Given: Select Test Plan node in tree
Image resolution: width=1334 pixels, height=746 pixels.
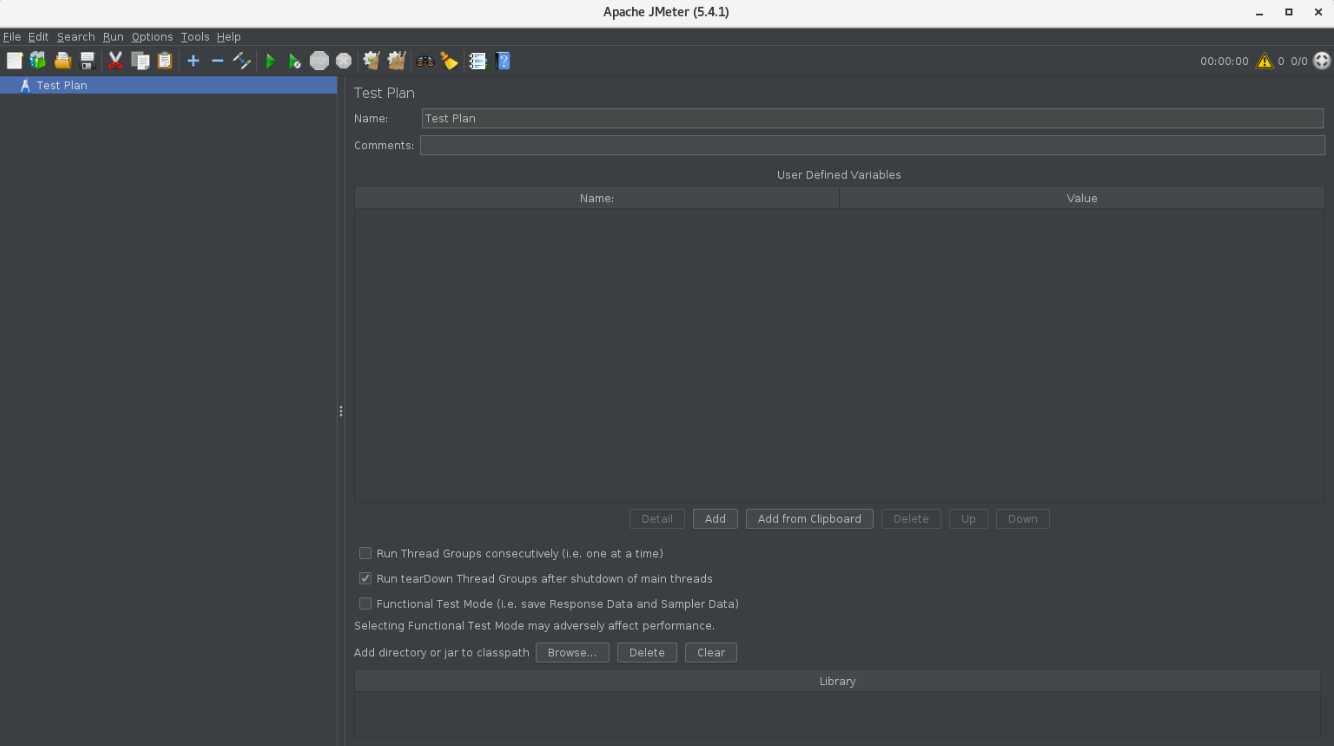Looking at the screenshot, I should tap(168, 85).
